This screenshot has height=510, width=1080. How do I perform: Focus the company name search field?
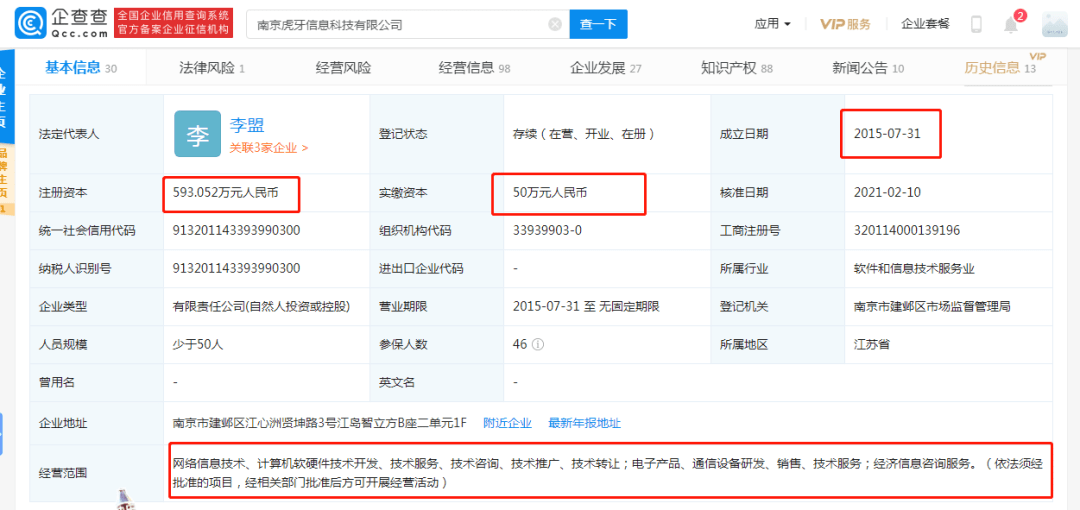[408, 25]
